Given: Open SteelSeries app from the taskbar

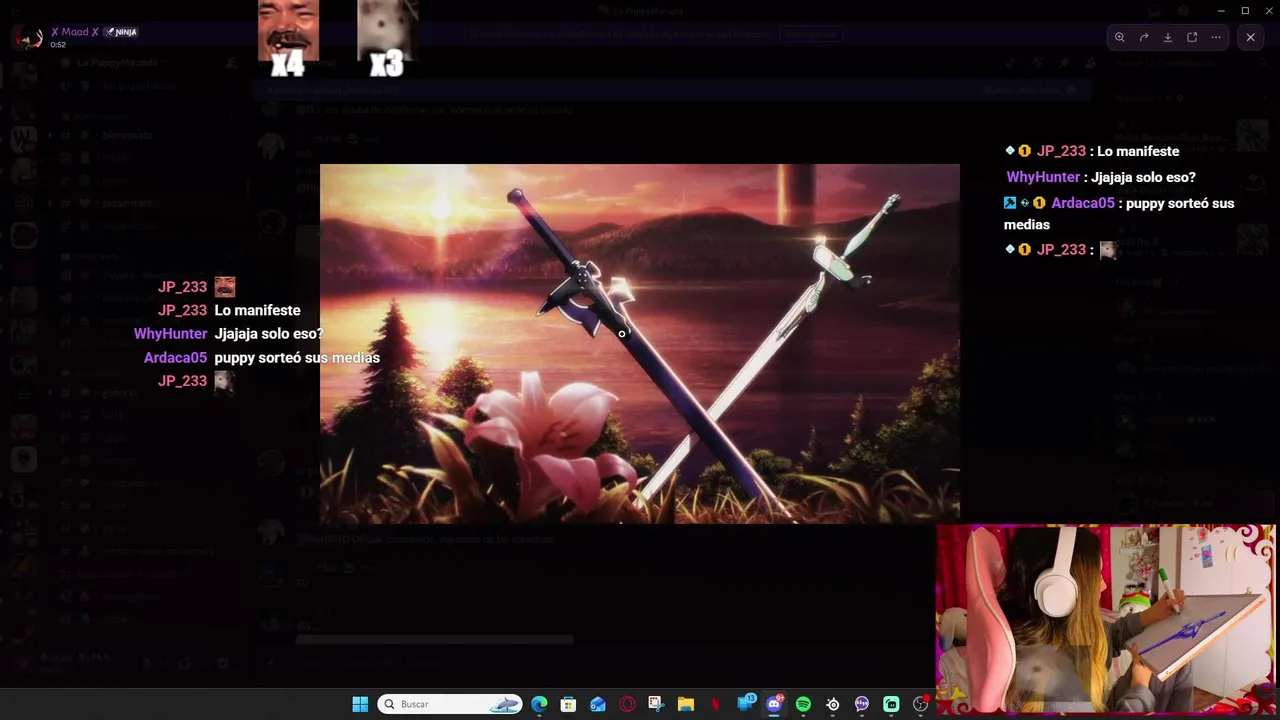Looking at the screenshot, I should [x=833, y=704].
